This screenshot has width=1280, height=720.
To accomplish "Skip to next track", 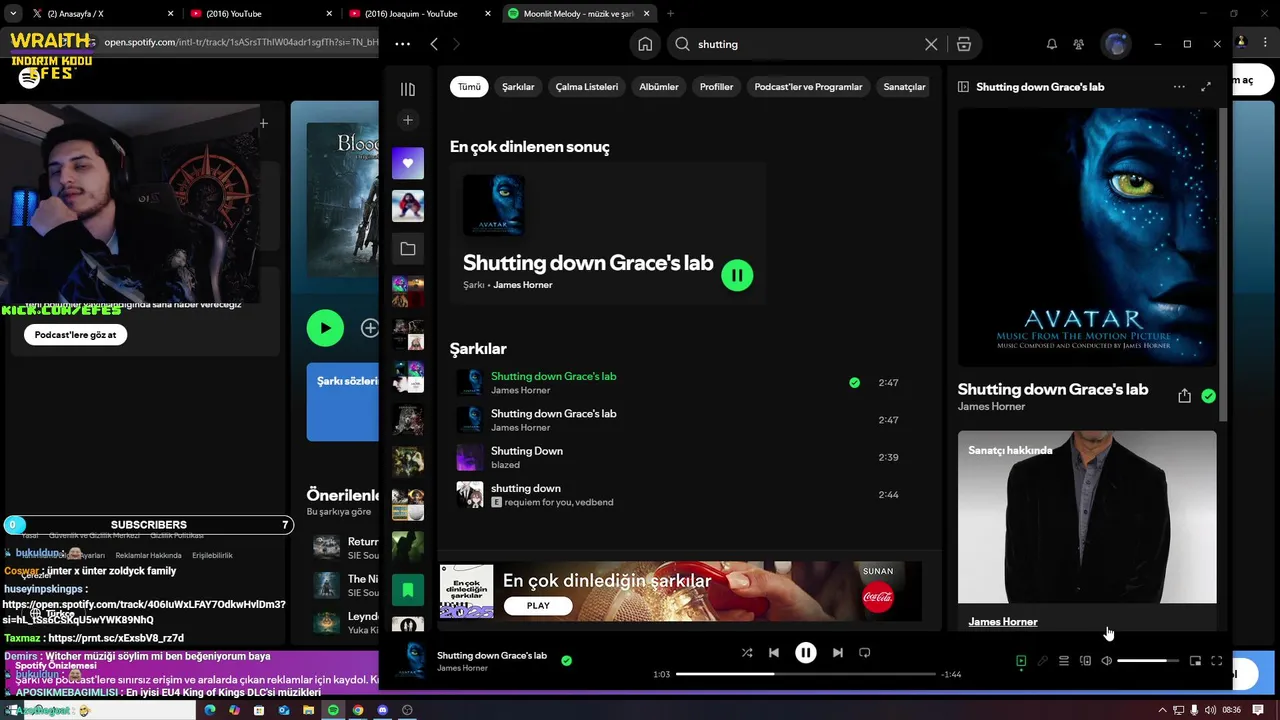I will 838,653.
